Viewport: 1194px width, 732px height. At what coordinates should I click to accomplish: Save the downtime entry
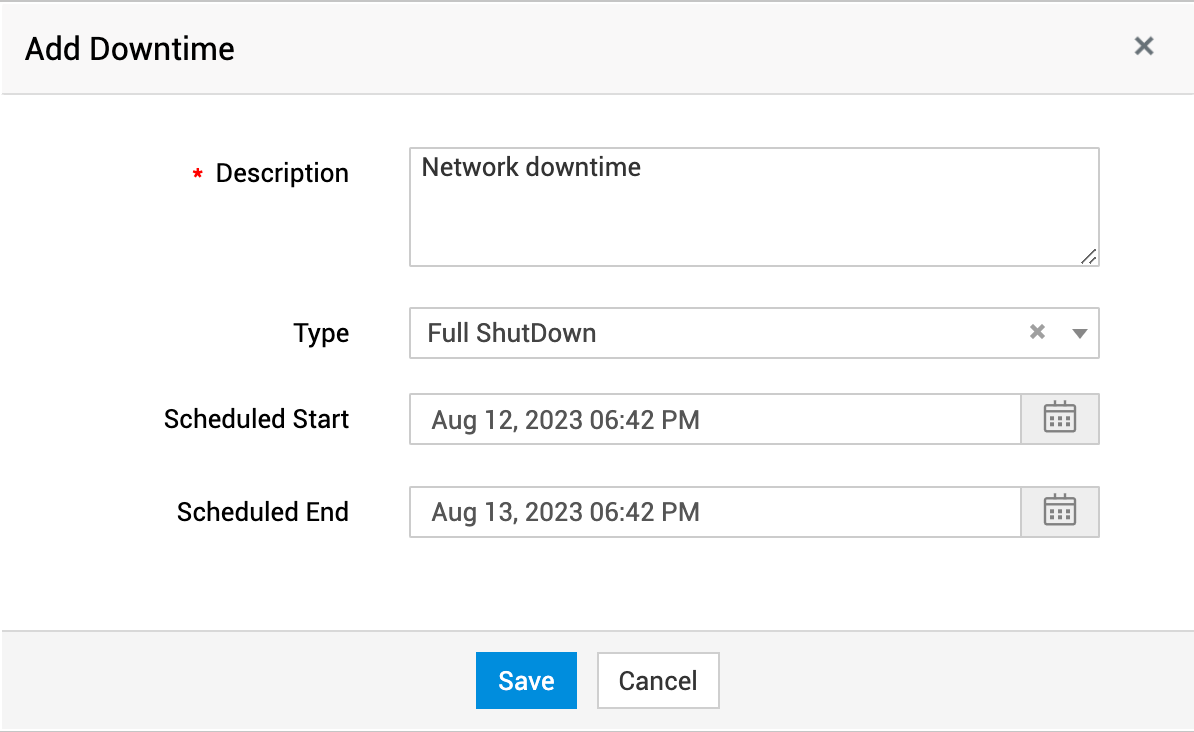(526, 681)
